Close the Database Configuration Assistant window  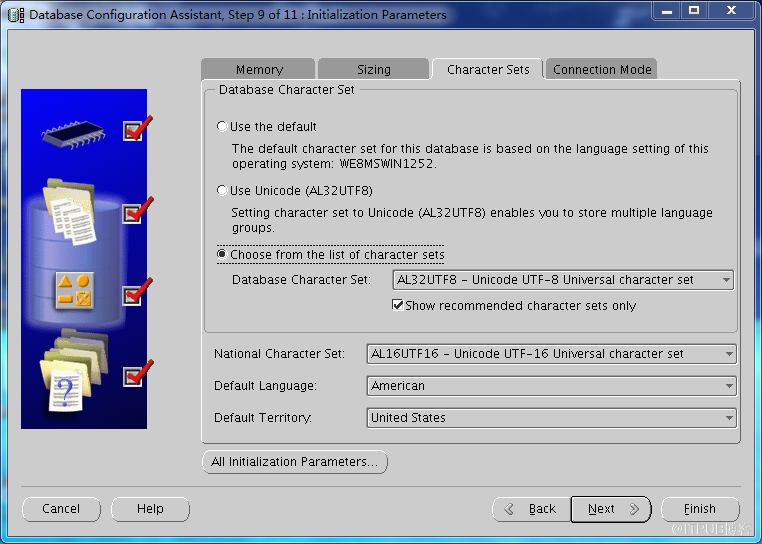click(x=731, y=11)
